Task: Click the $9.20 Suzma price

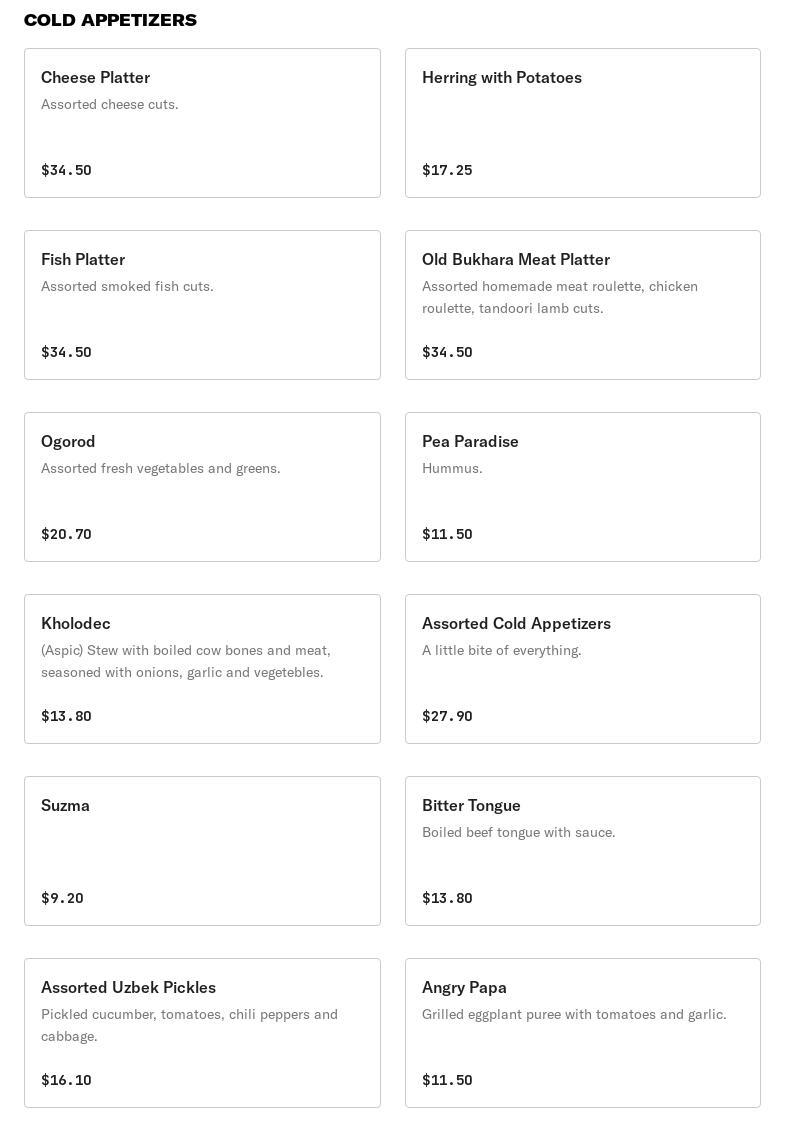Action: click(x=62, y=898)
